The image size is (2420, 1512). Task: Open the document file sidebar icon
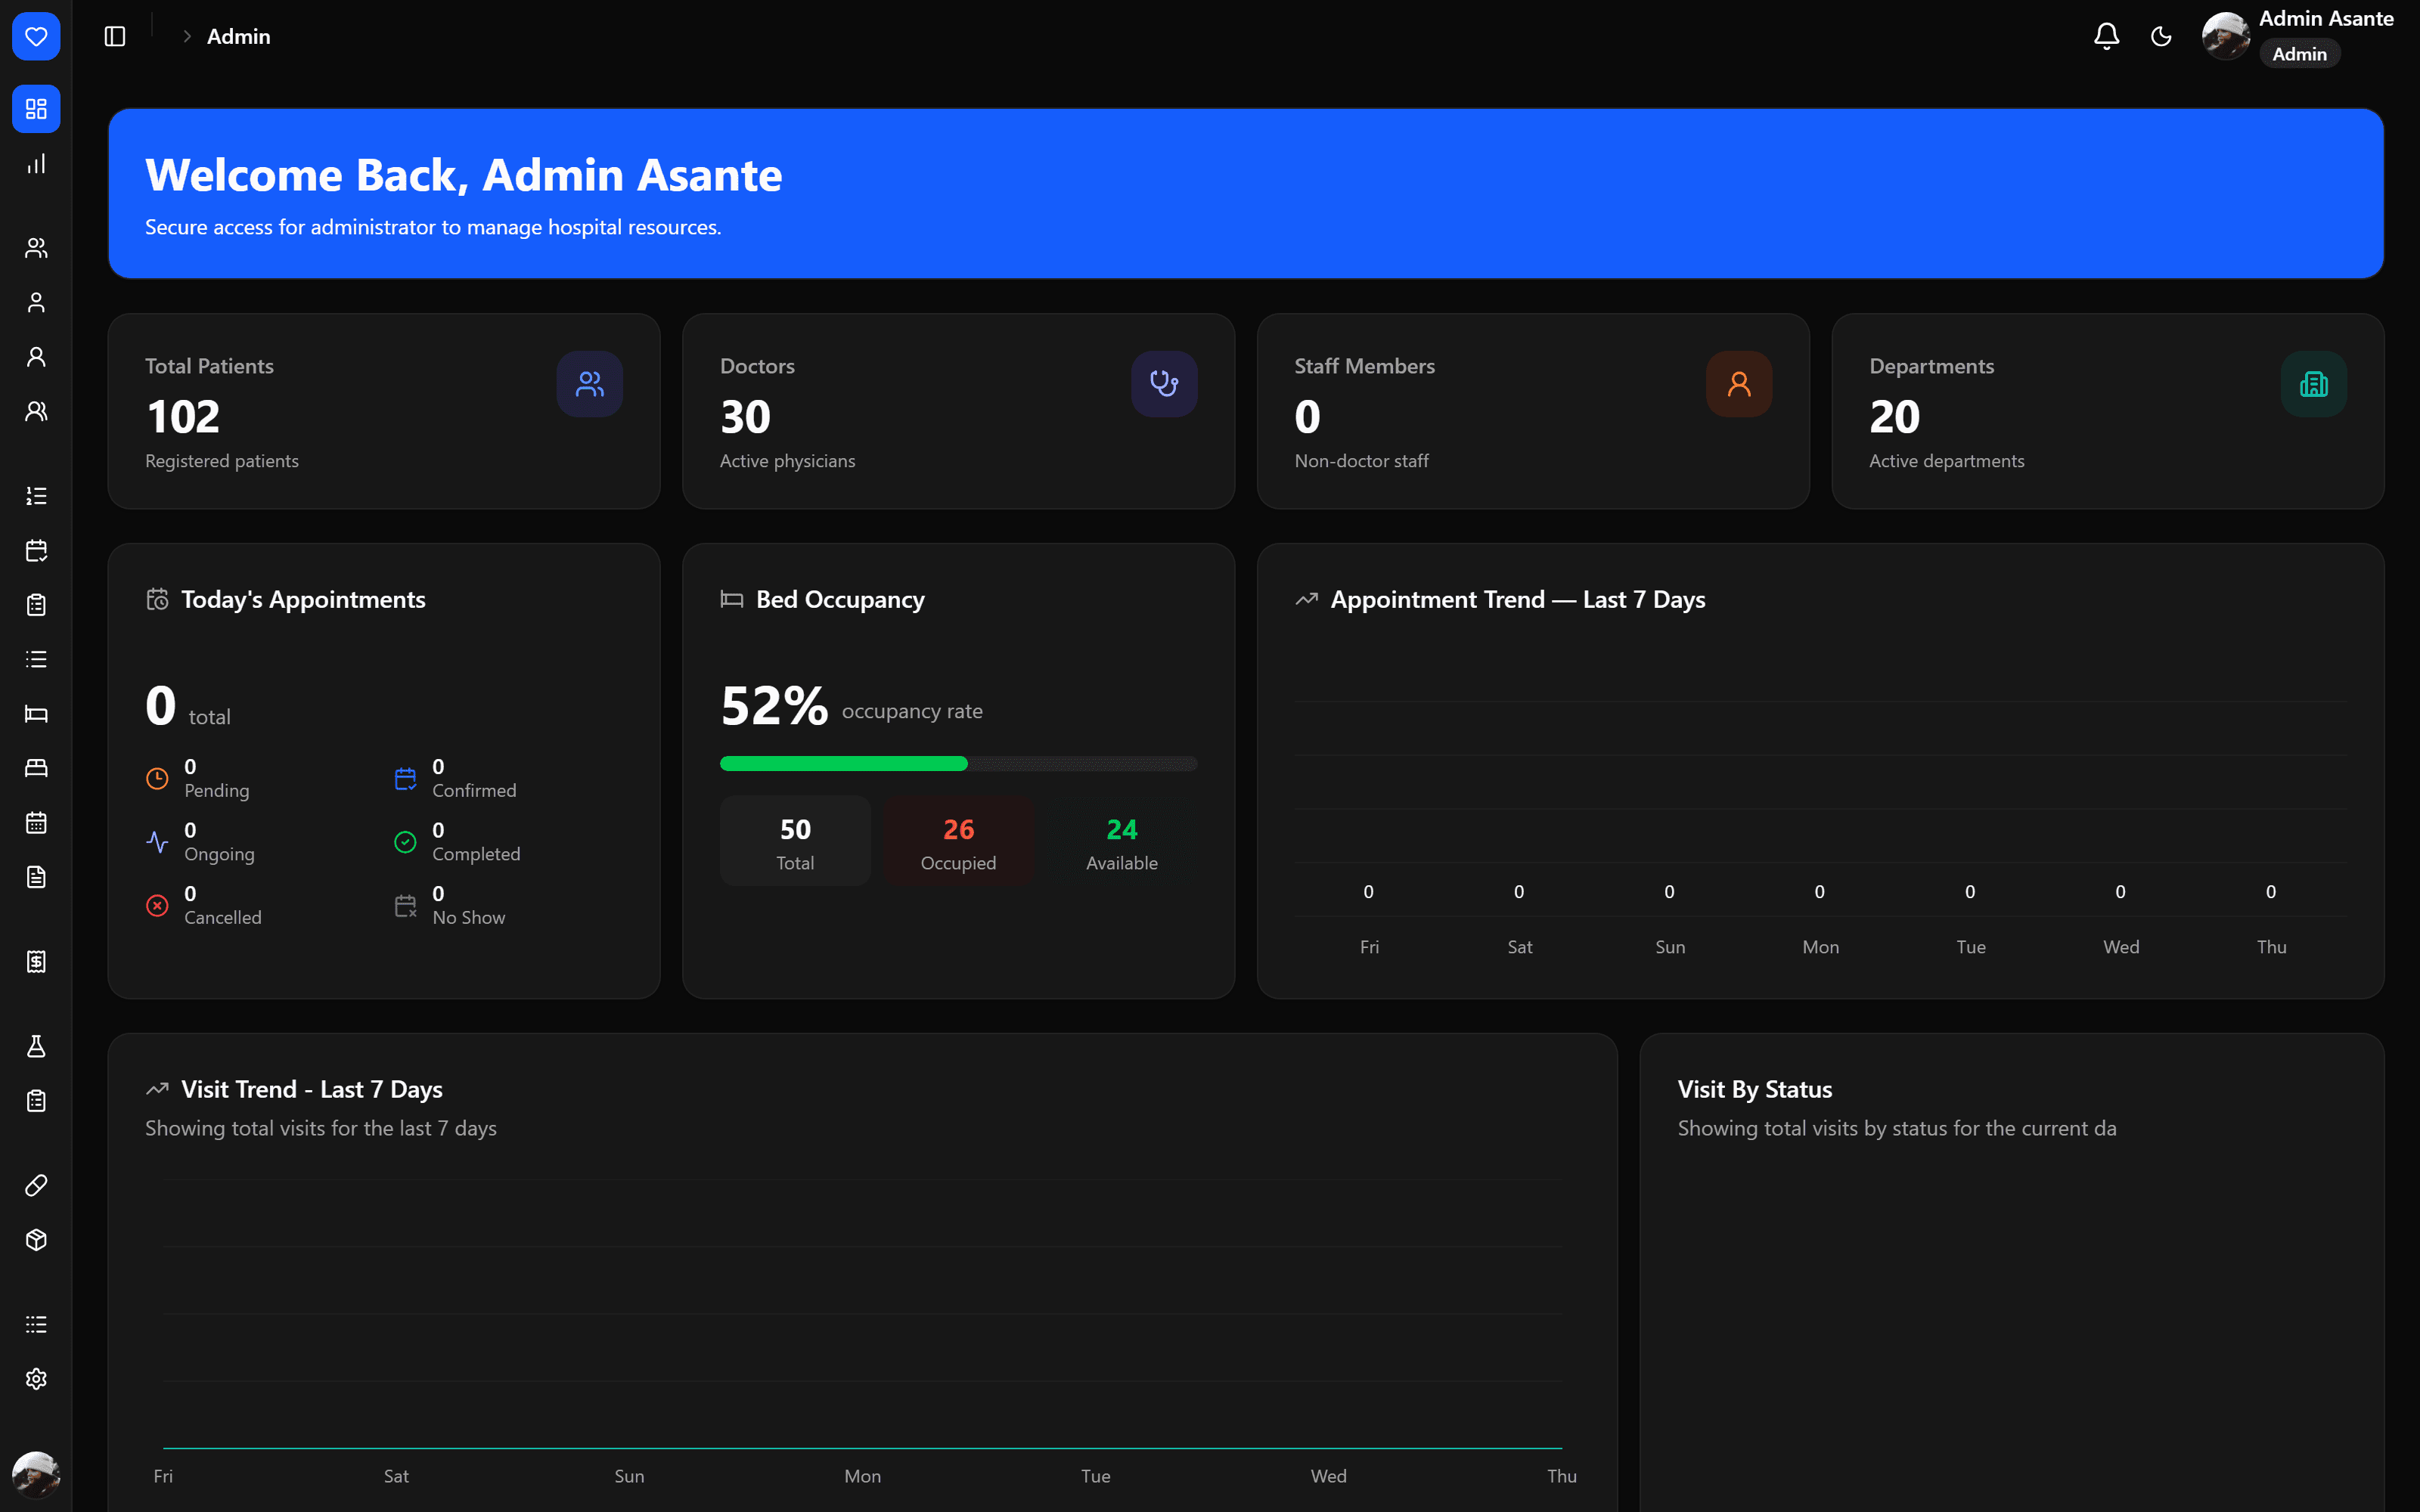point(36,877)
